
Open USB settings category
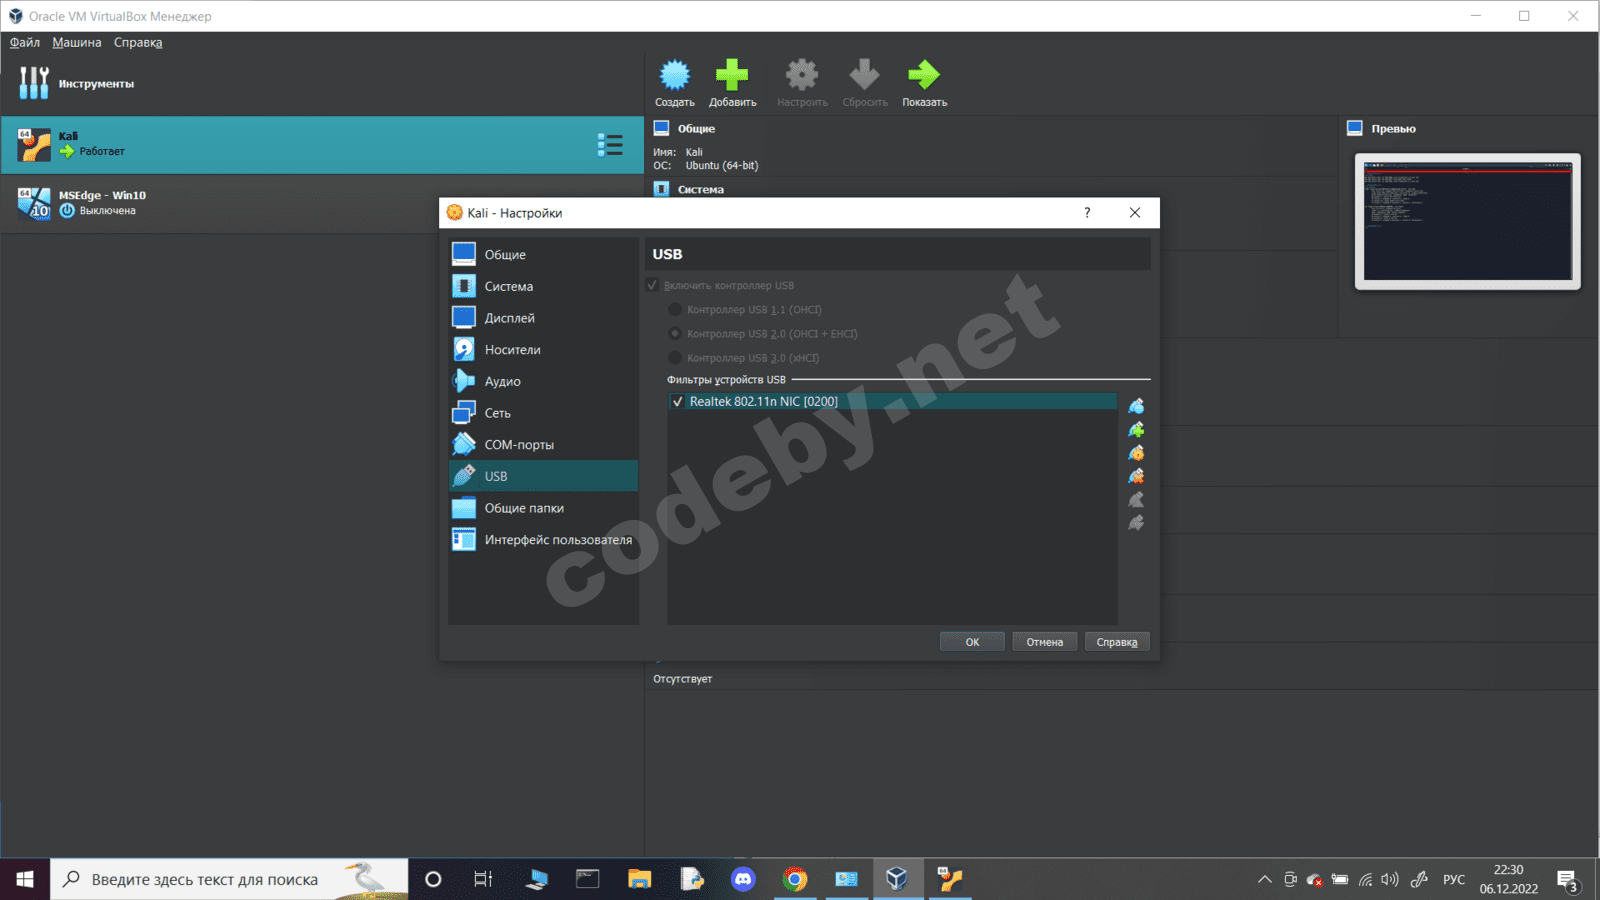point(543,476)
